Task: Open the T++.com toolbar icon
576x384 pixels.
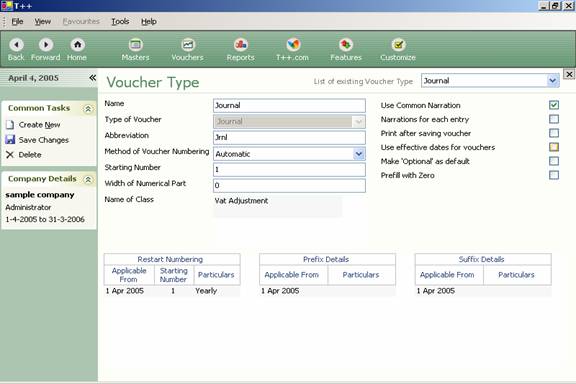Action: tap(293, 45)
